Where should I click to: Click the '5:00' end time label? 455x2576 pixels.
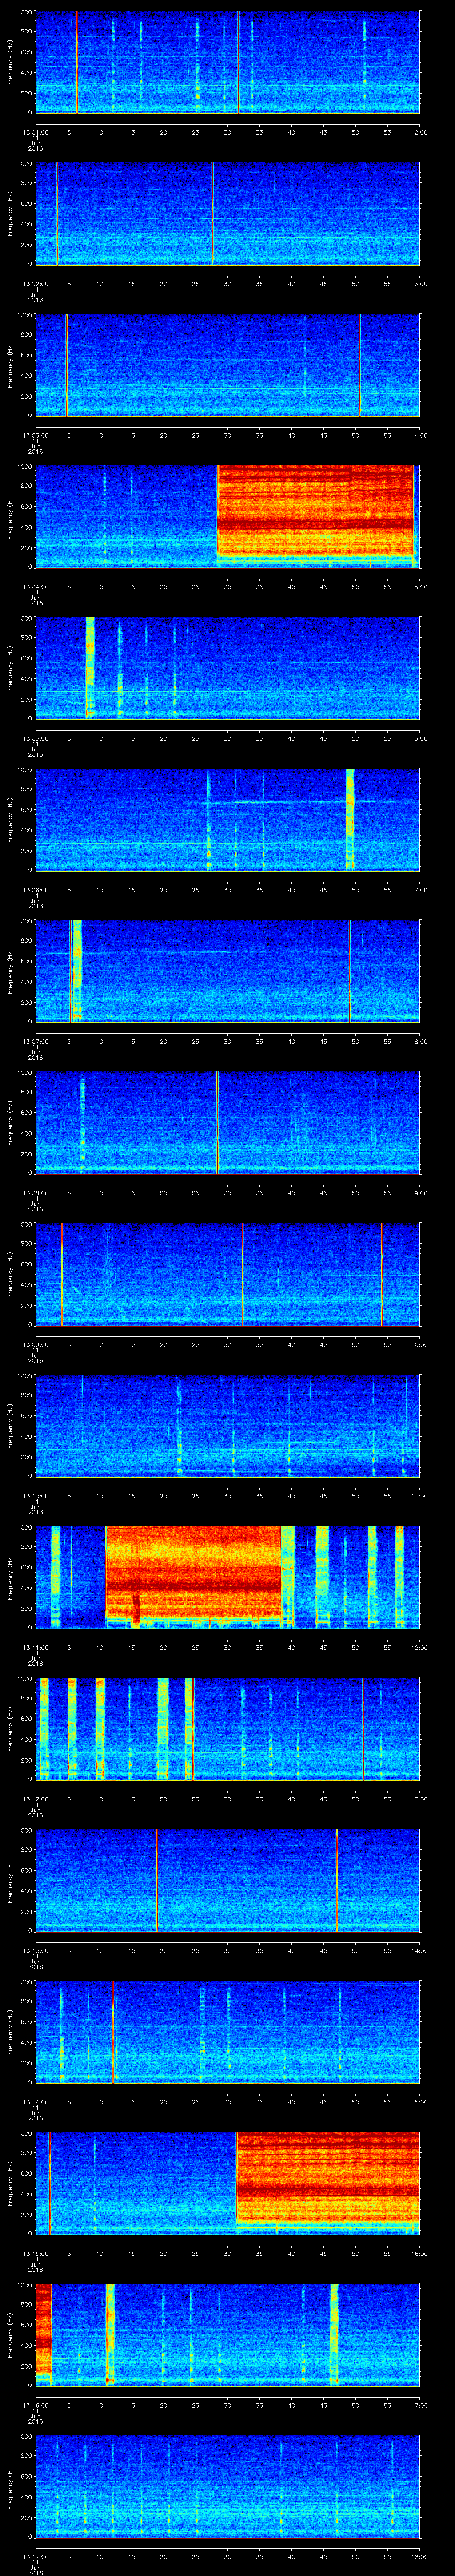point(420,587)
